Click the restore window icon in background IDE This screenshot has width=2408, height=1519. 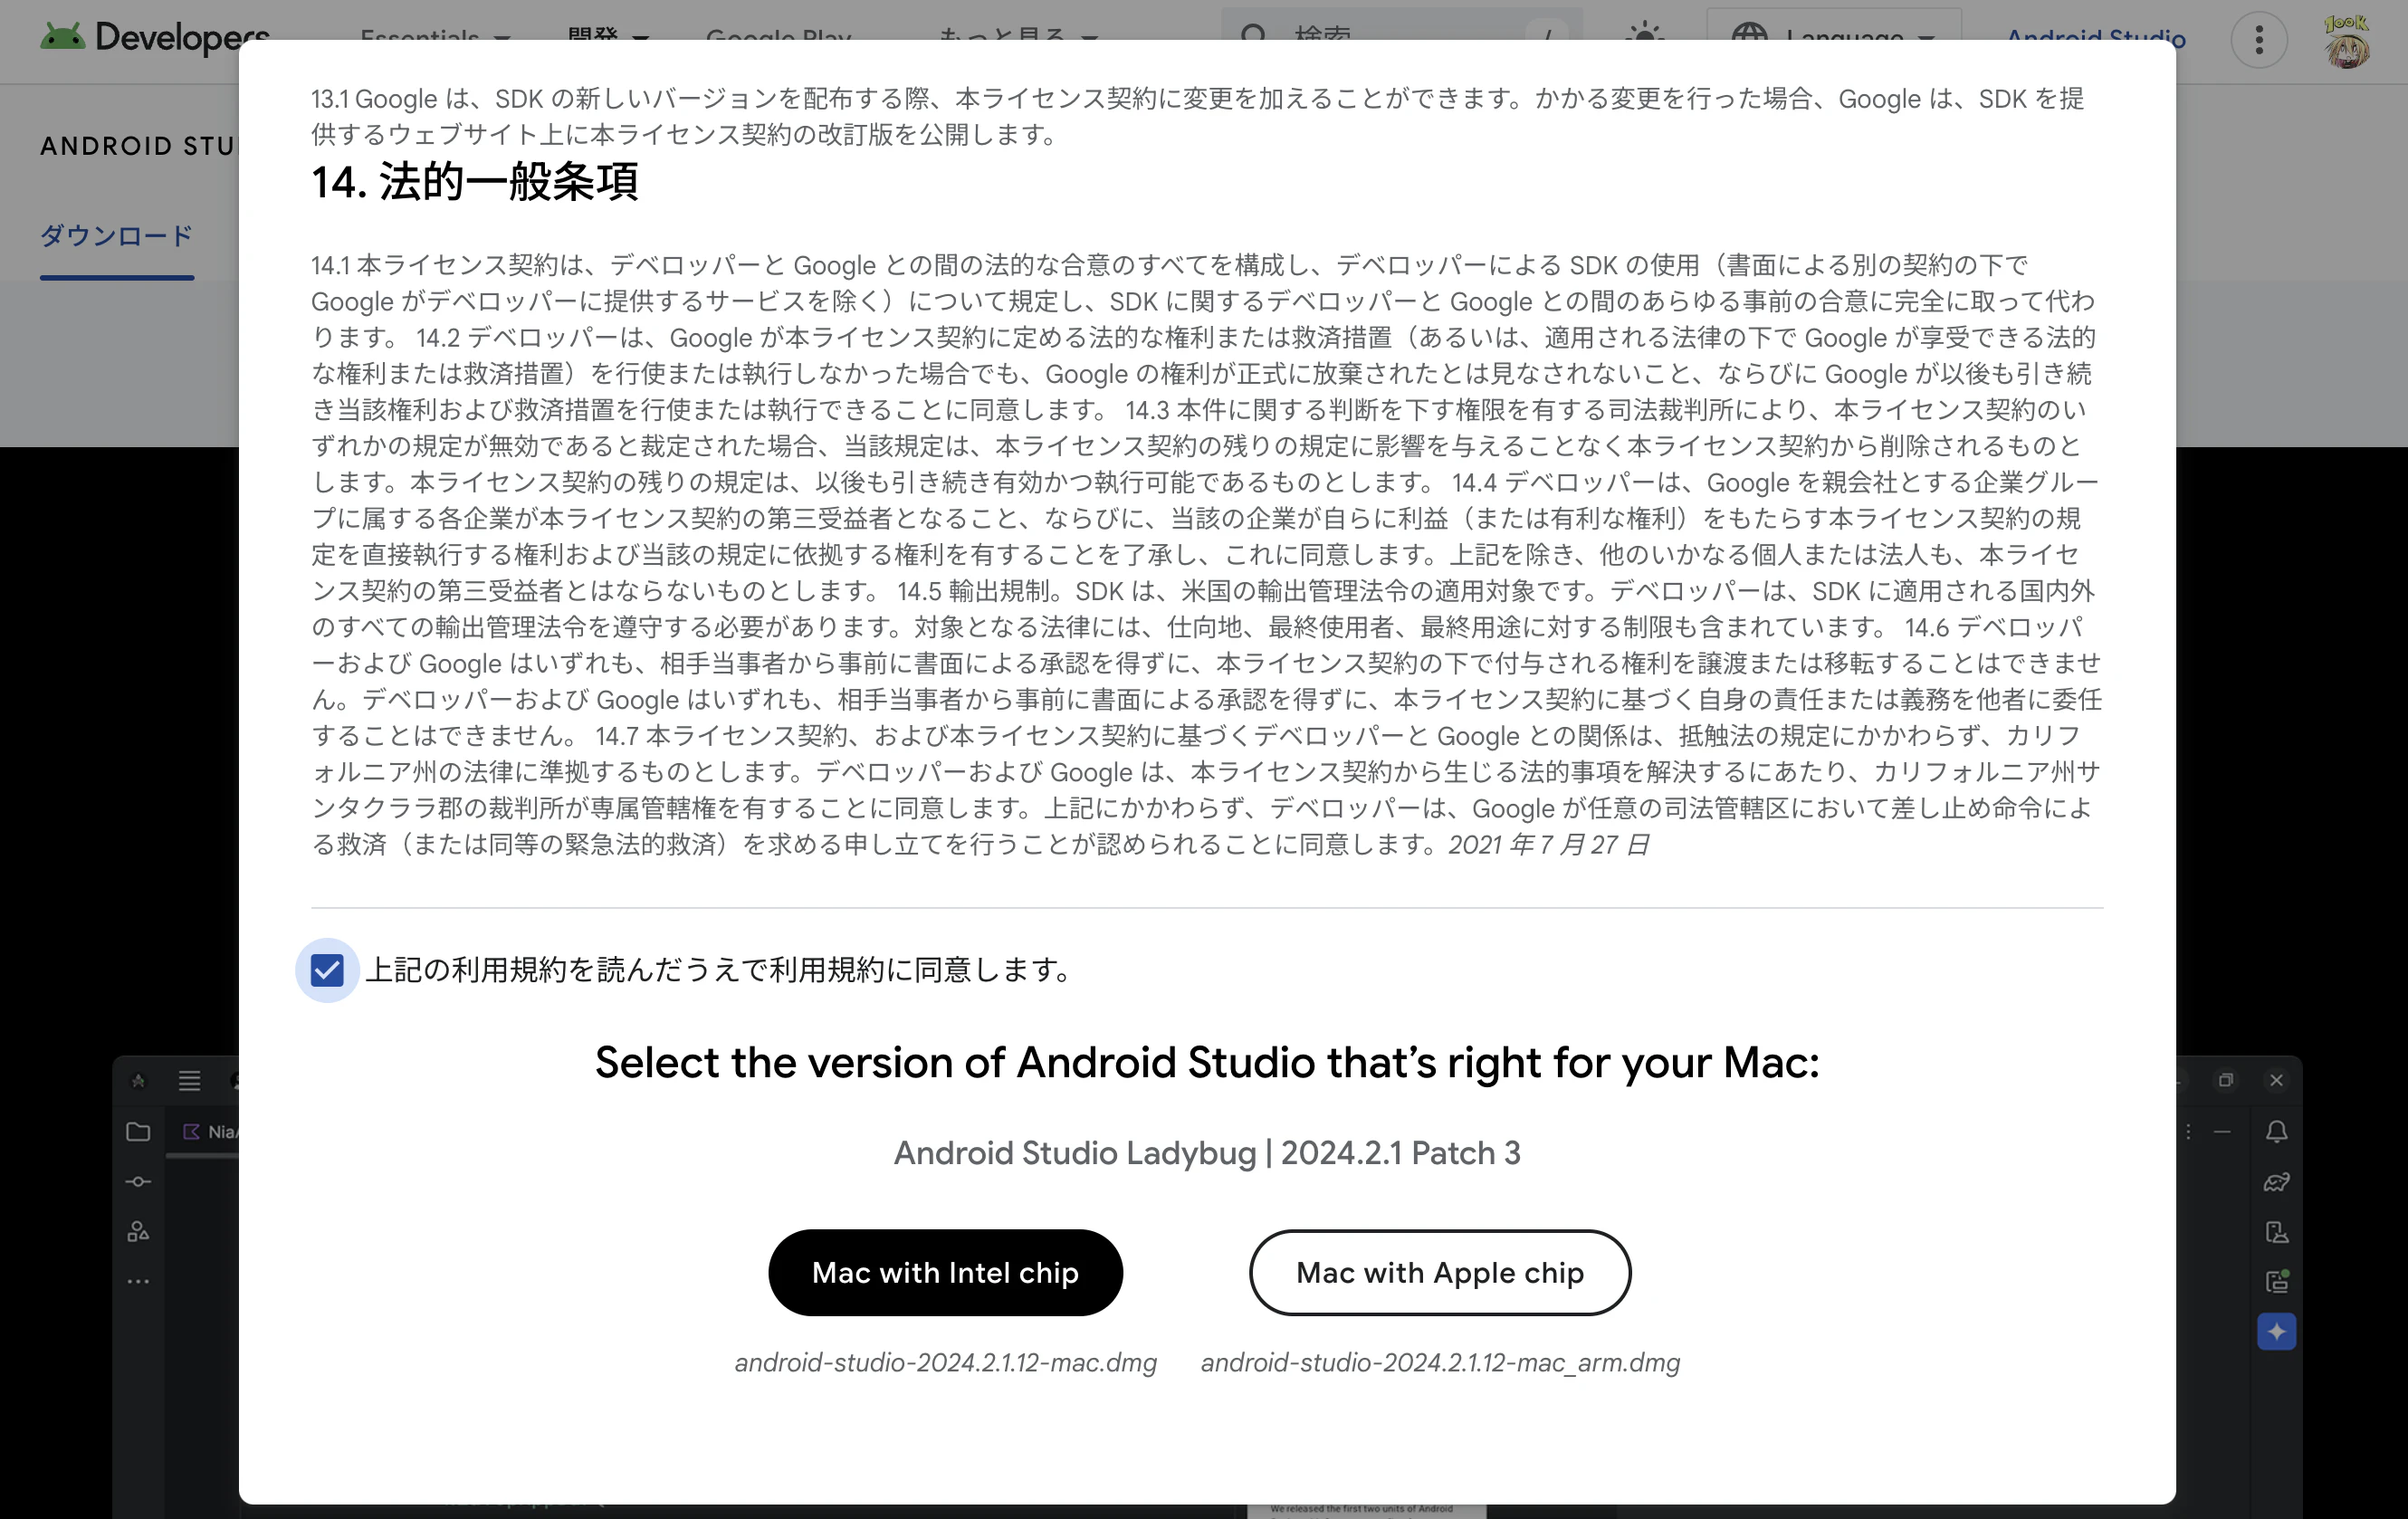click(x=2226, y=1080)
